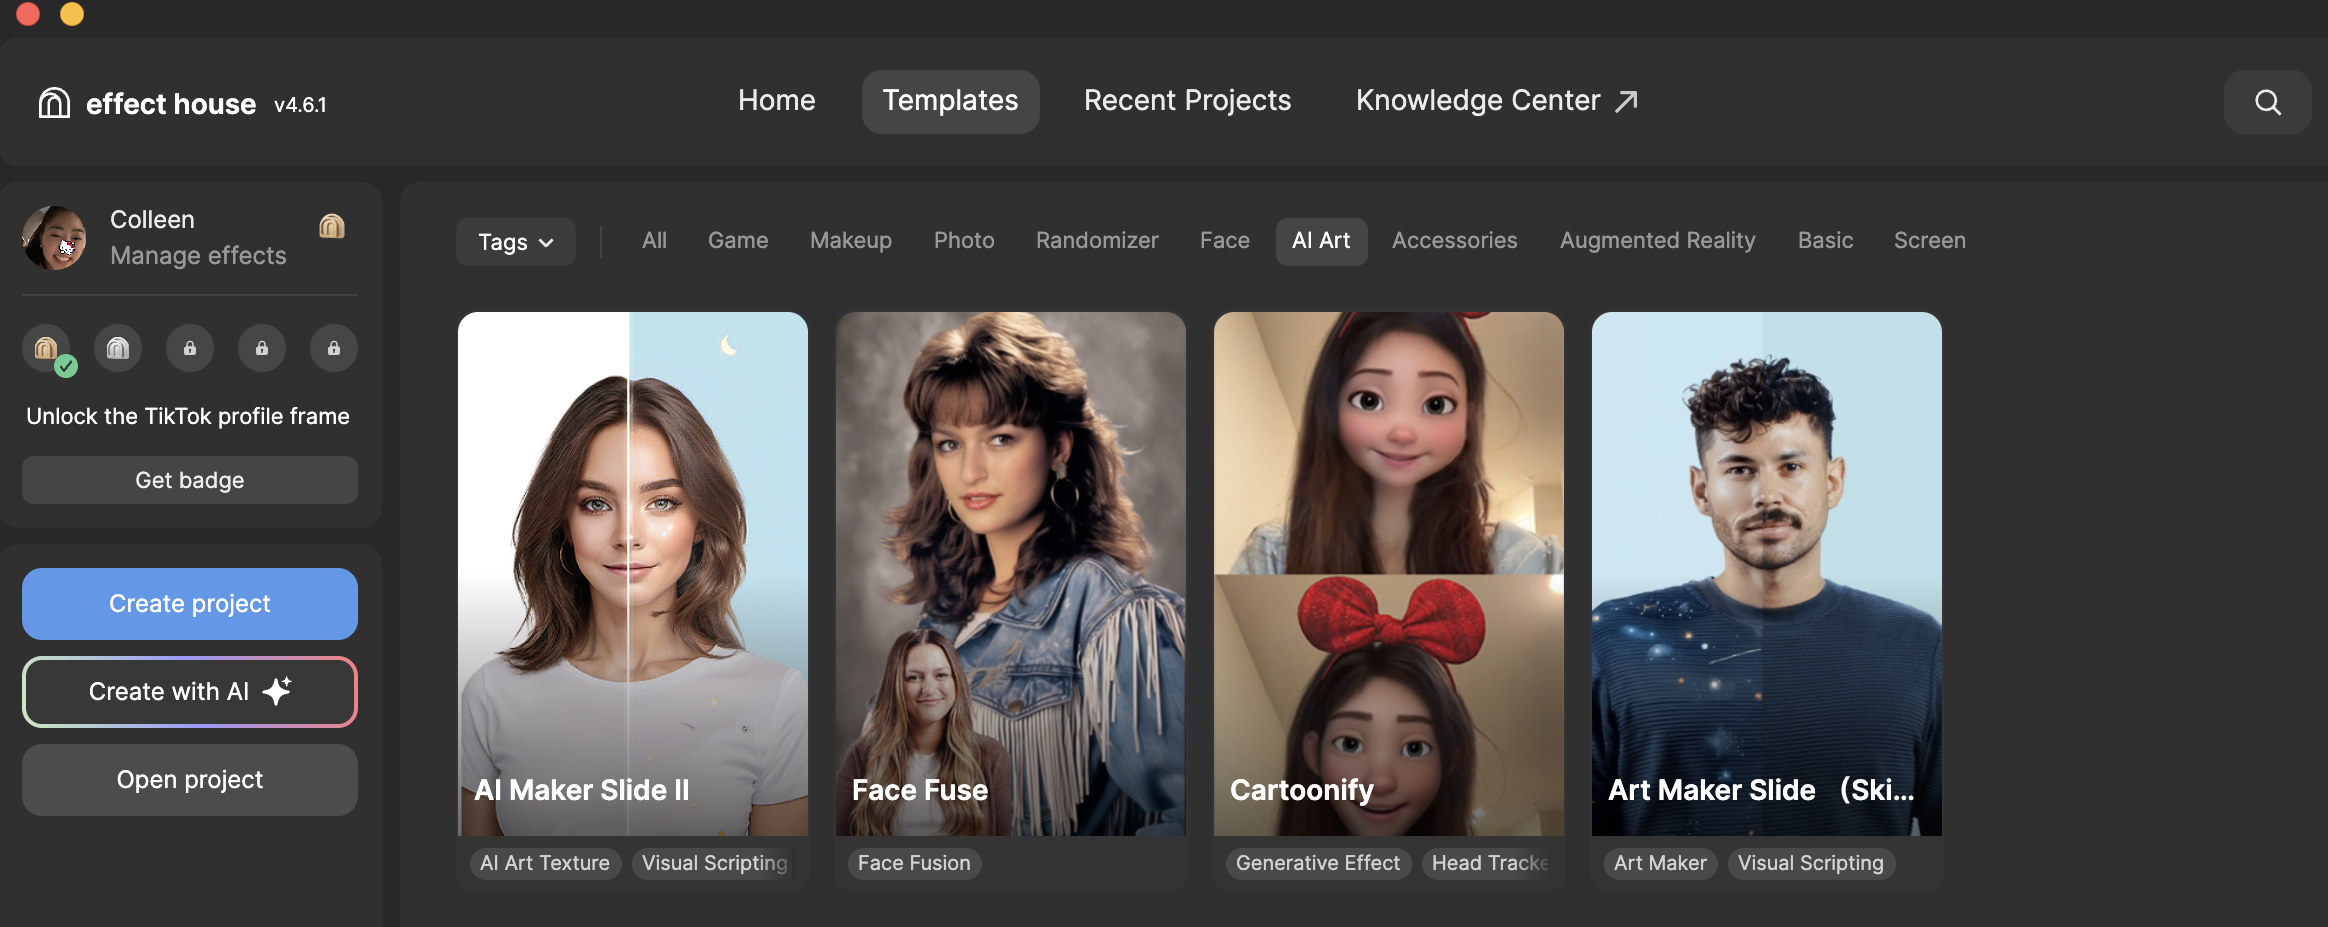Go to the Home tab

[x=777, y=101]
